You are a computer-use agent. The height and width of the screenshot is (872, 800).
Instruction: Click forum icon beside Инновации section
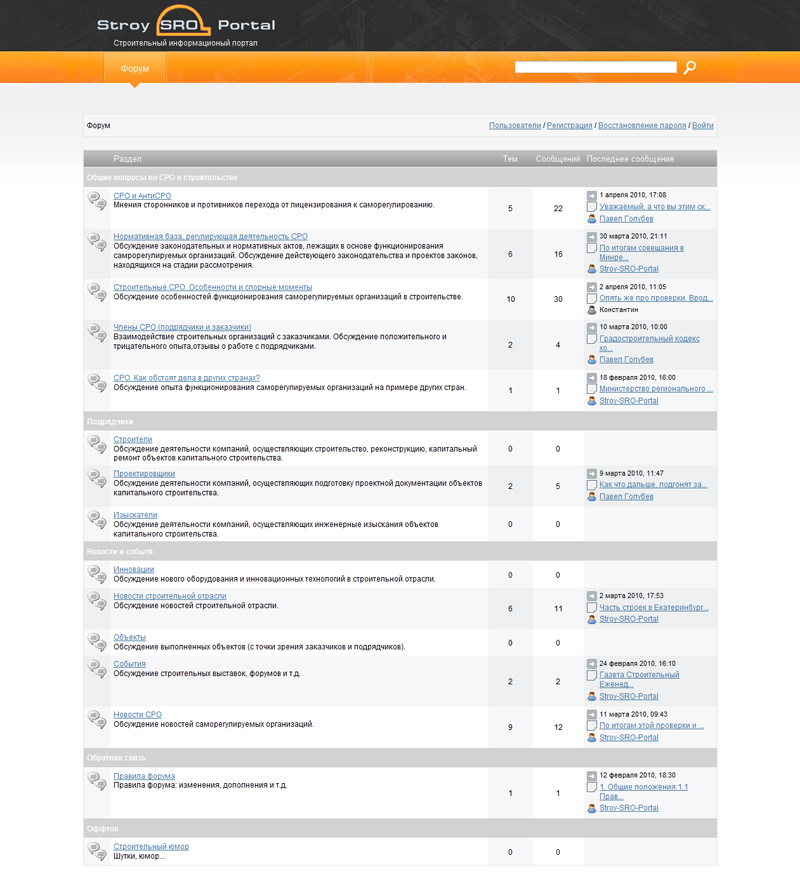(96, 574)
